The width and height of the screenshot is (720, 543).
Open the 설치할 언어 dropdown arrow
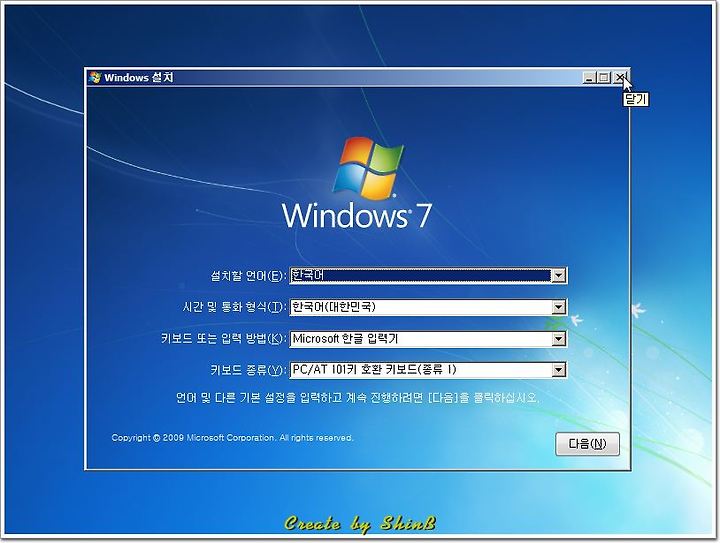(558, 275)
